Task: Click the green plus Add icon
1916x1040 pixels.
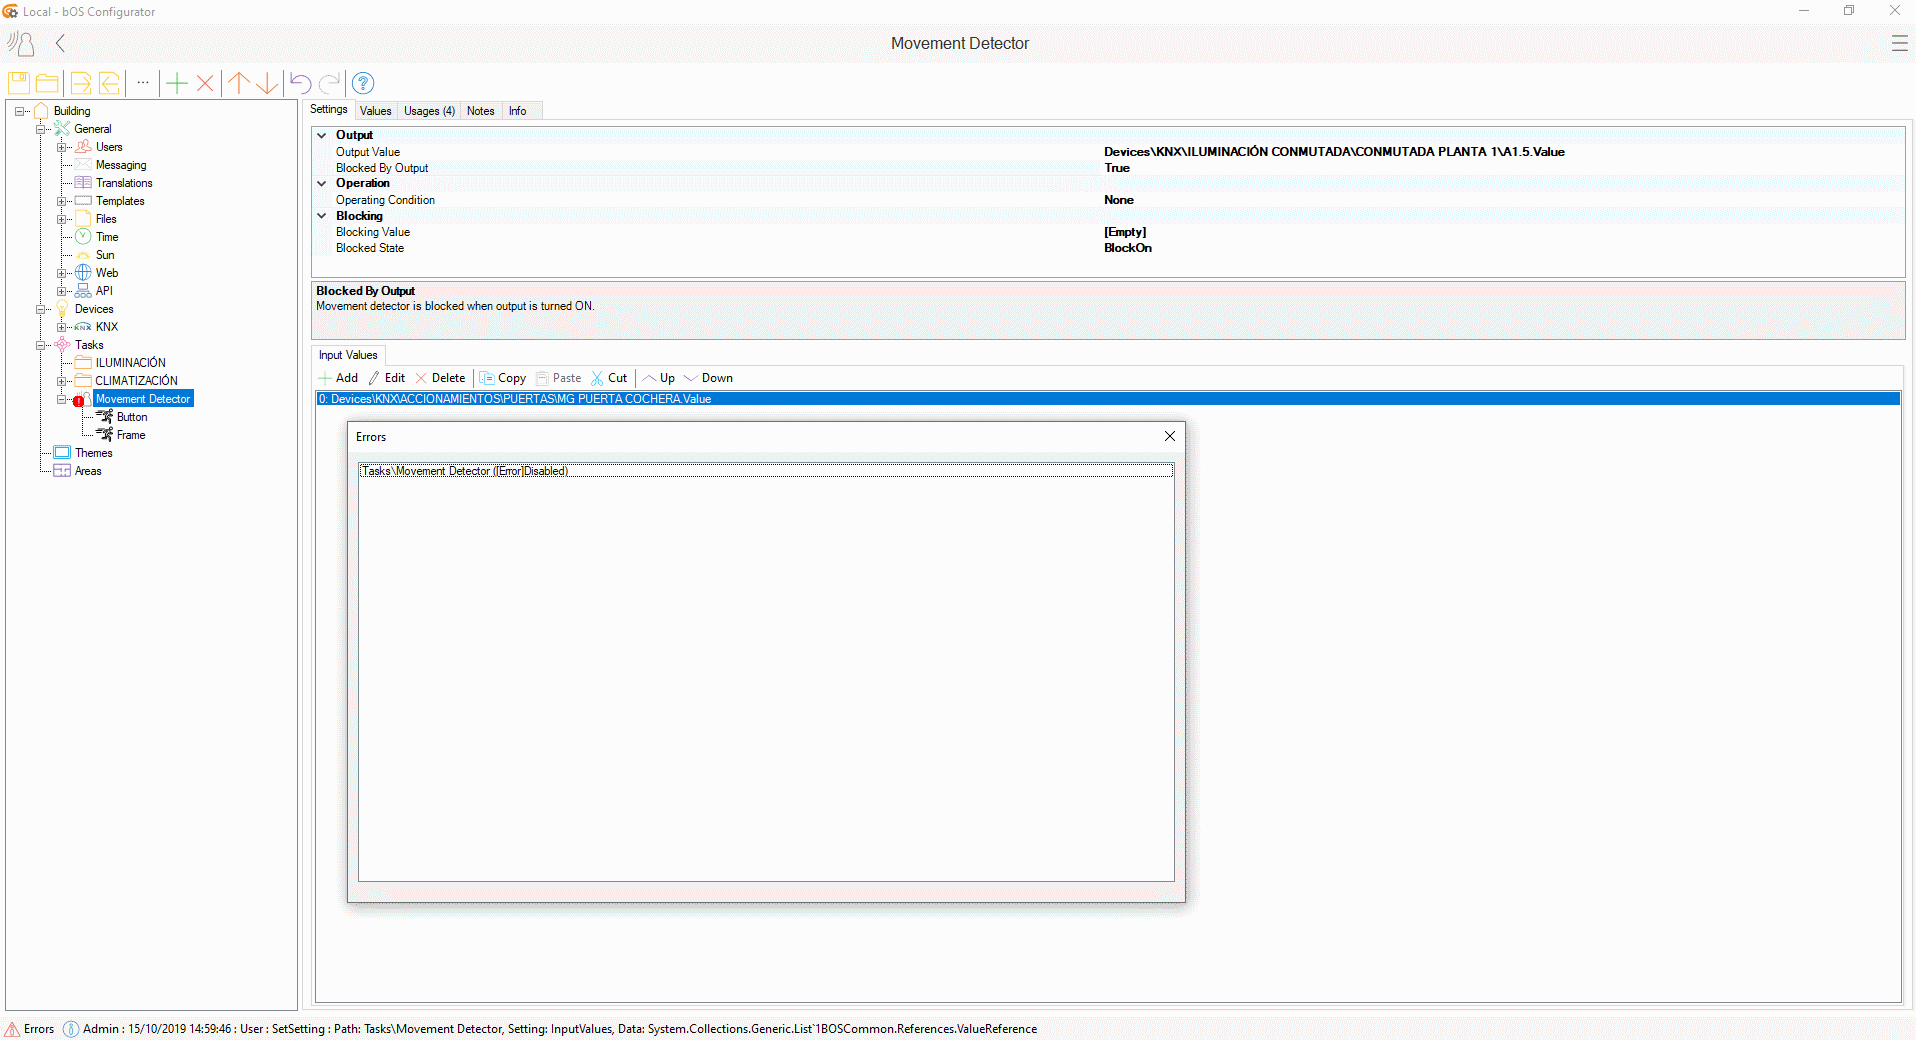Action: click(177, 83)
